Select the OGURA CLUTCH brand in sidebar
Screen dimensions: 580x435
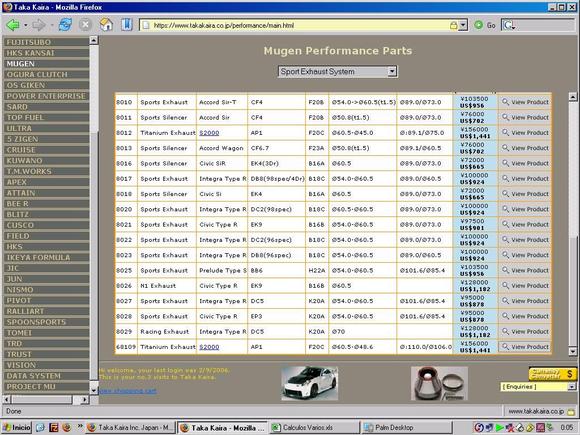pyautogui.click(x=46, y=74)
